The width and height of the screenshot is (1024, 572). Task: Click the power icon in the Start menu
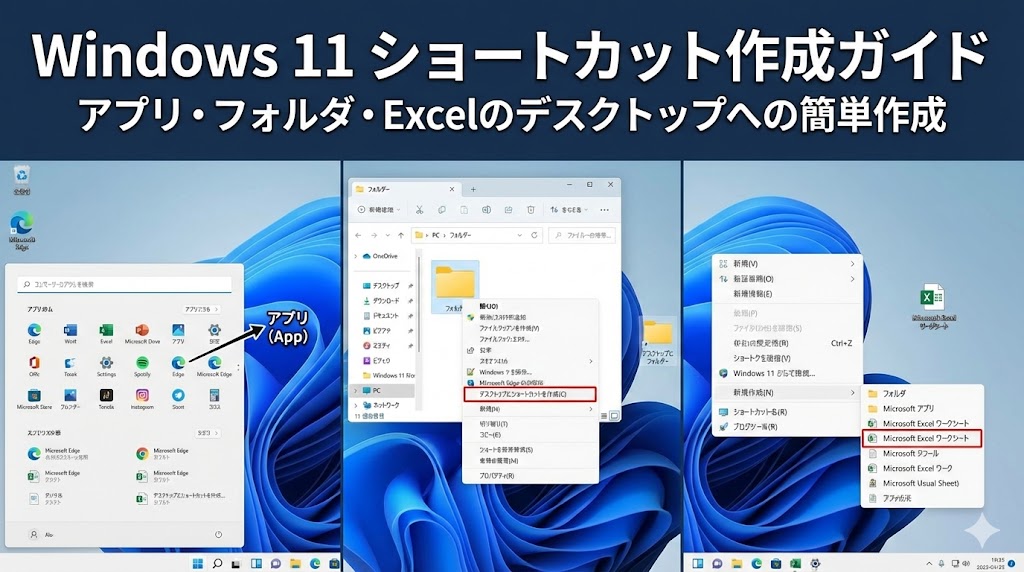coord(218,535)
